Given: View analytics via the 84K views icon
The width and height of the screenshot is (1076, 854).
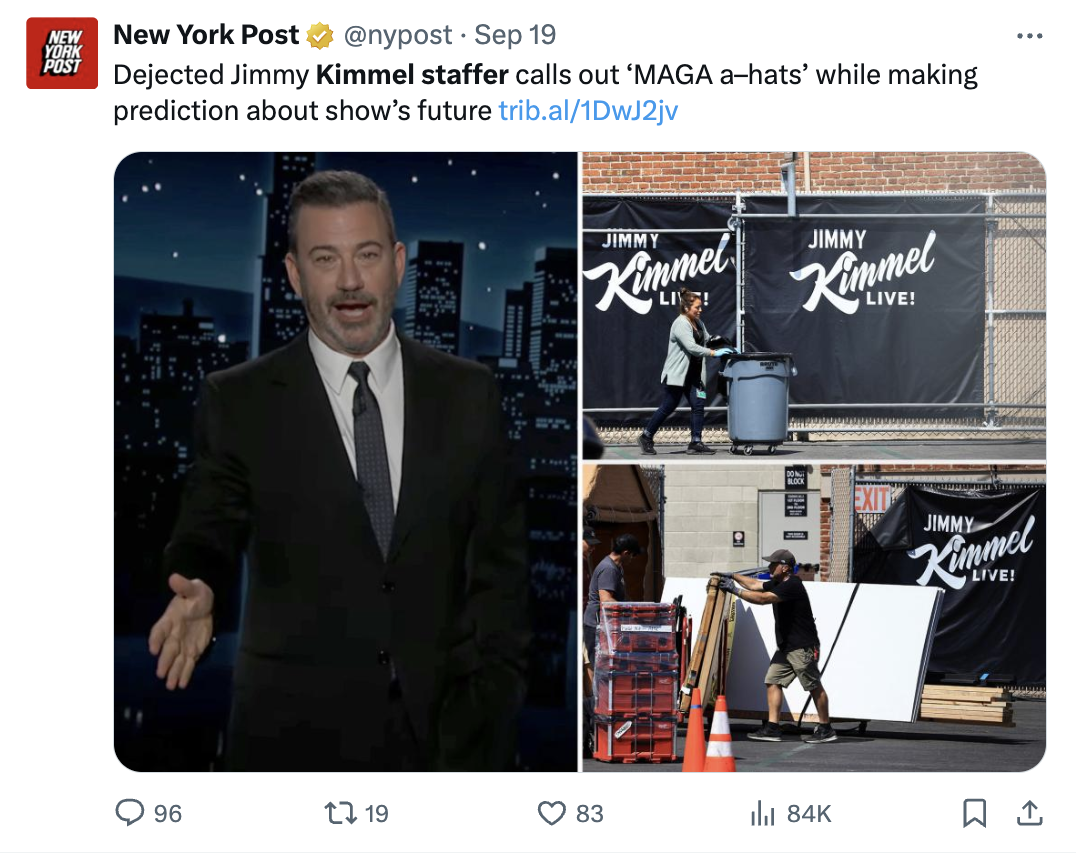Looking at the screenshot, I should 762,813.
